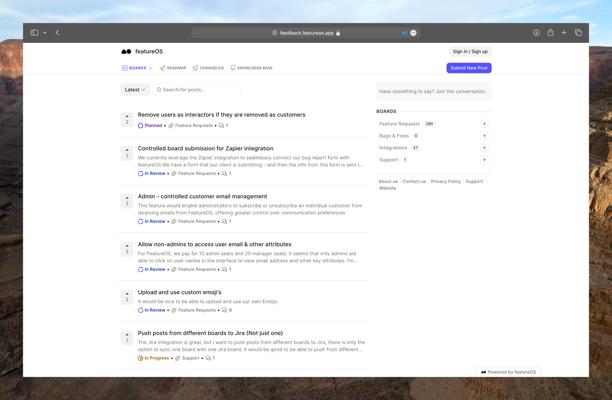Click the plus icon next to Integrations board
This screenshot has height=400, width=612.
[x=484, y=148]
